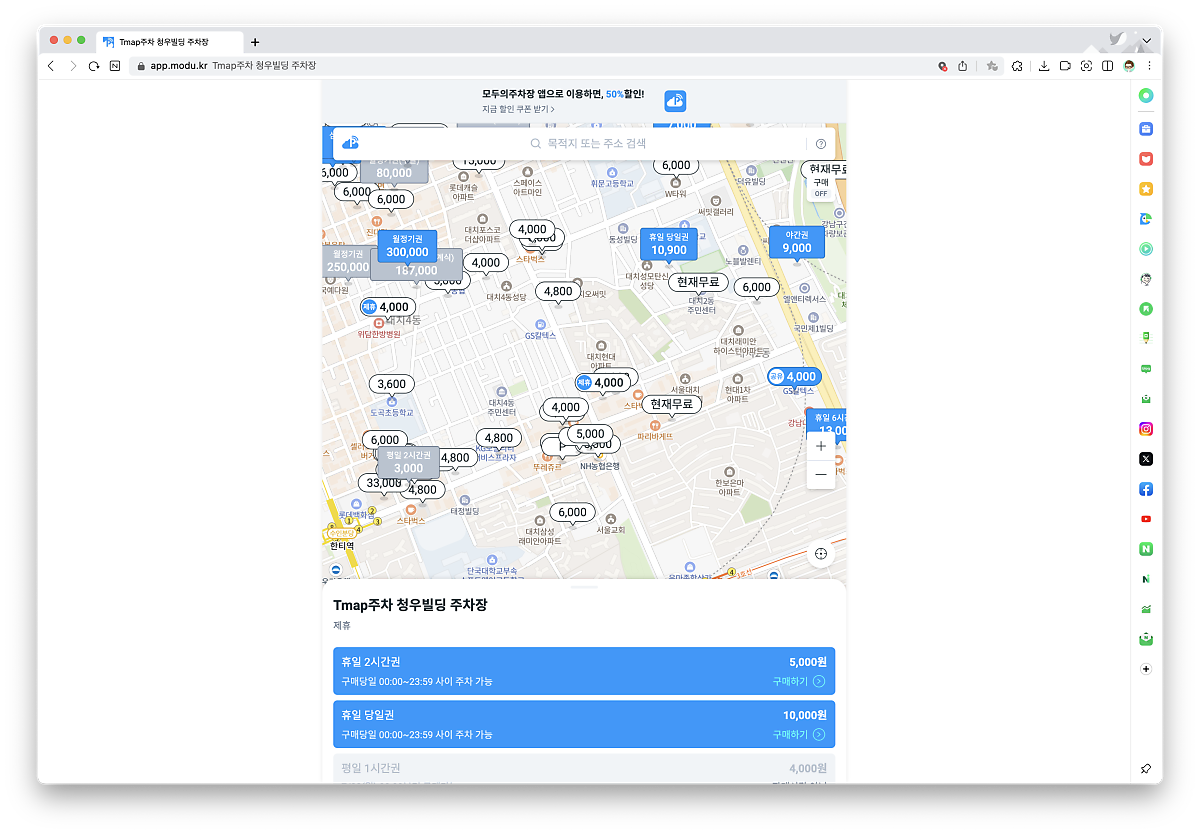Image resolution: width=1200 pixels, height=834 pixels.
Task: Click the 목적지 또는 주소 검색 search field
Action: coord(588,144)
